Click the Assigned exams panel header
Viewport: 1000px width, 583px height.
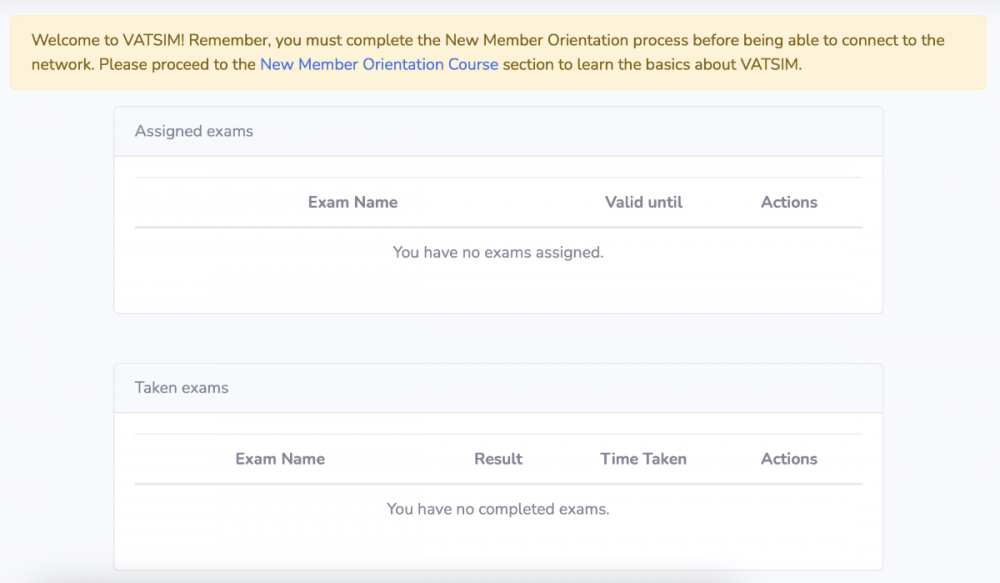(193, 131)
